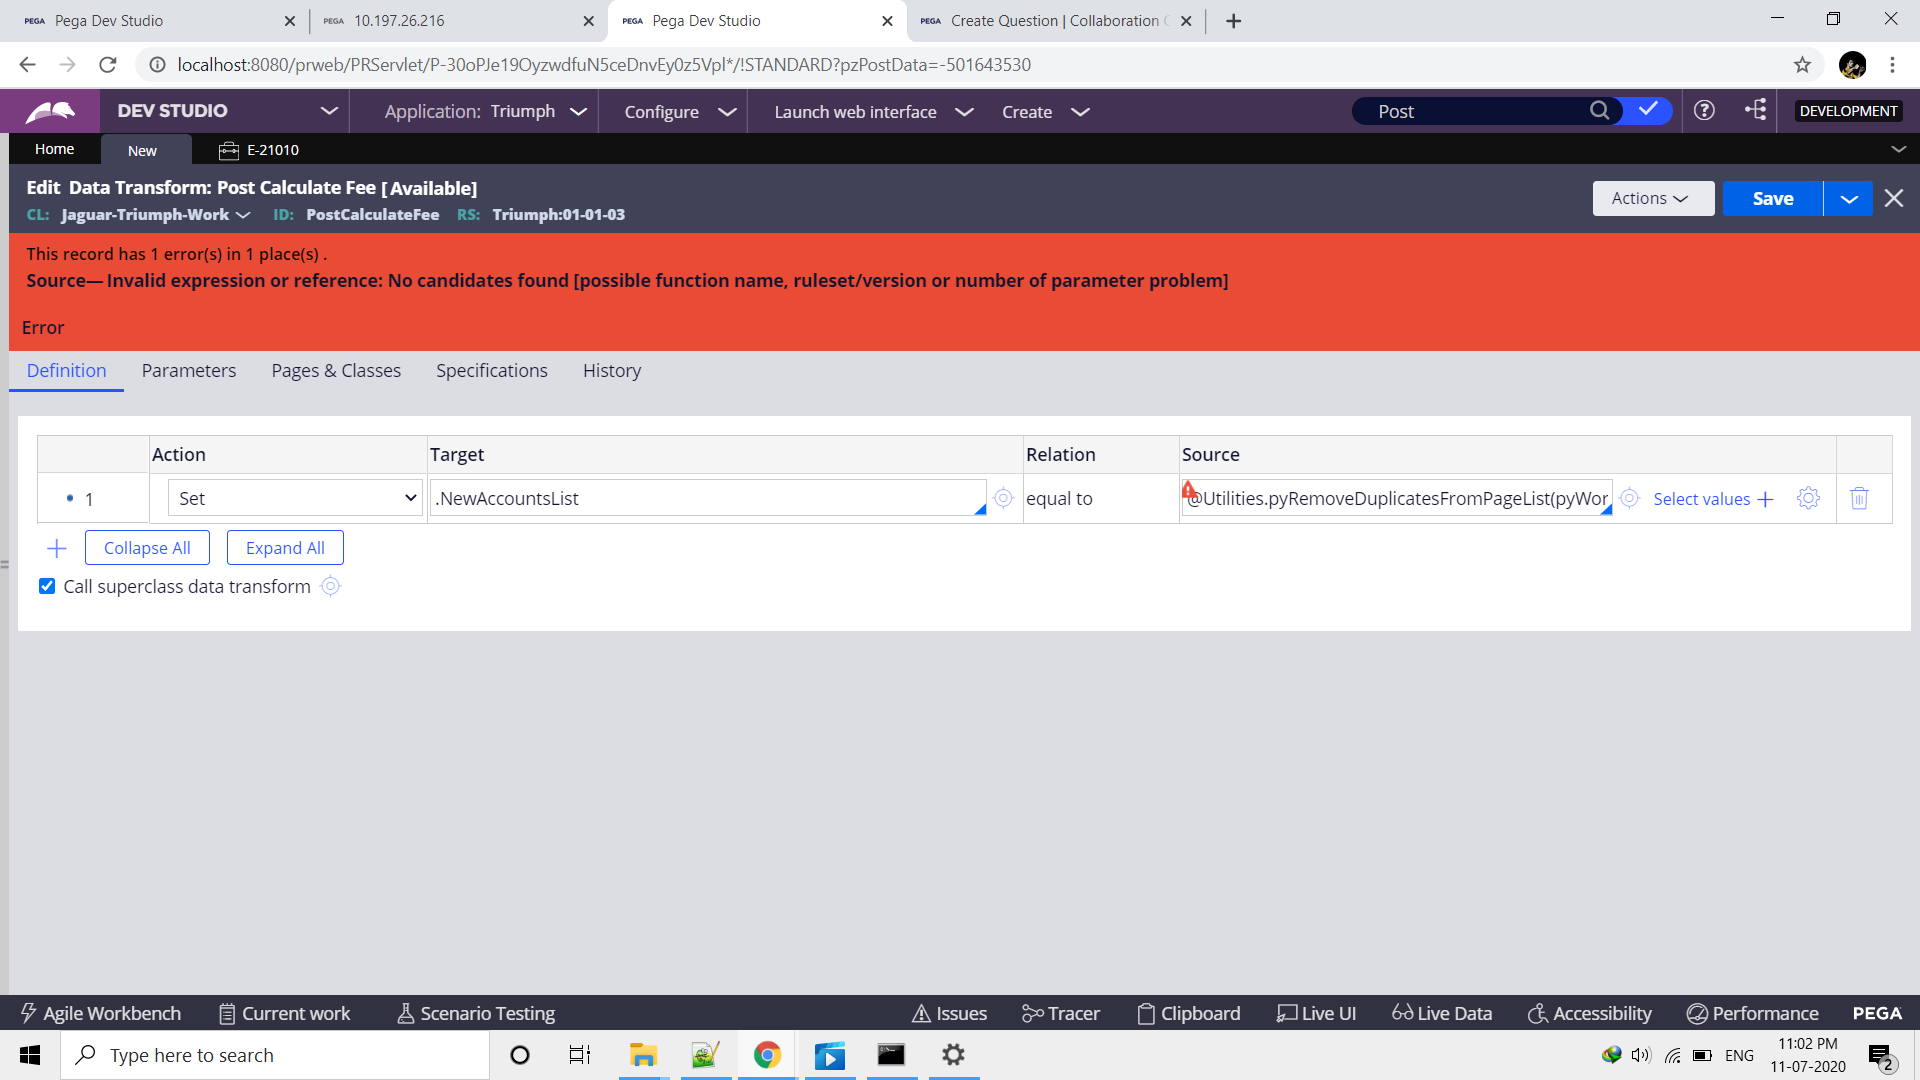Open the Clipboard viewer
Screen dimensions: 1920x1080
tap(1188, 1013)
